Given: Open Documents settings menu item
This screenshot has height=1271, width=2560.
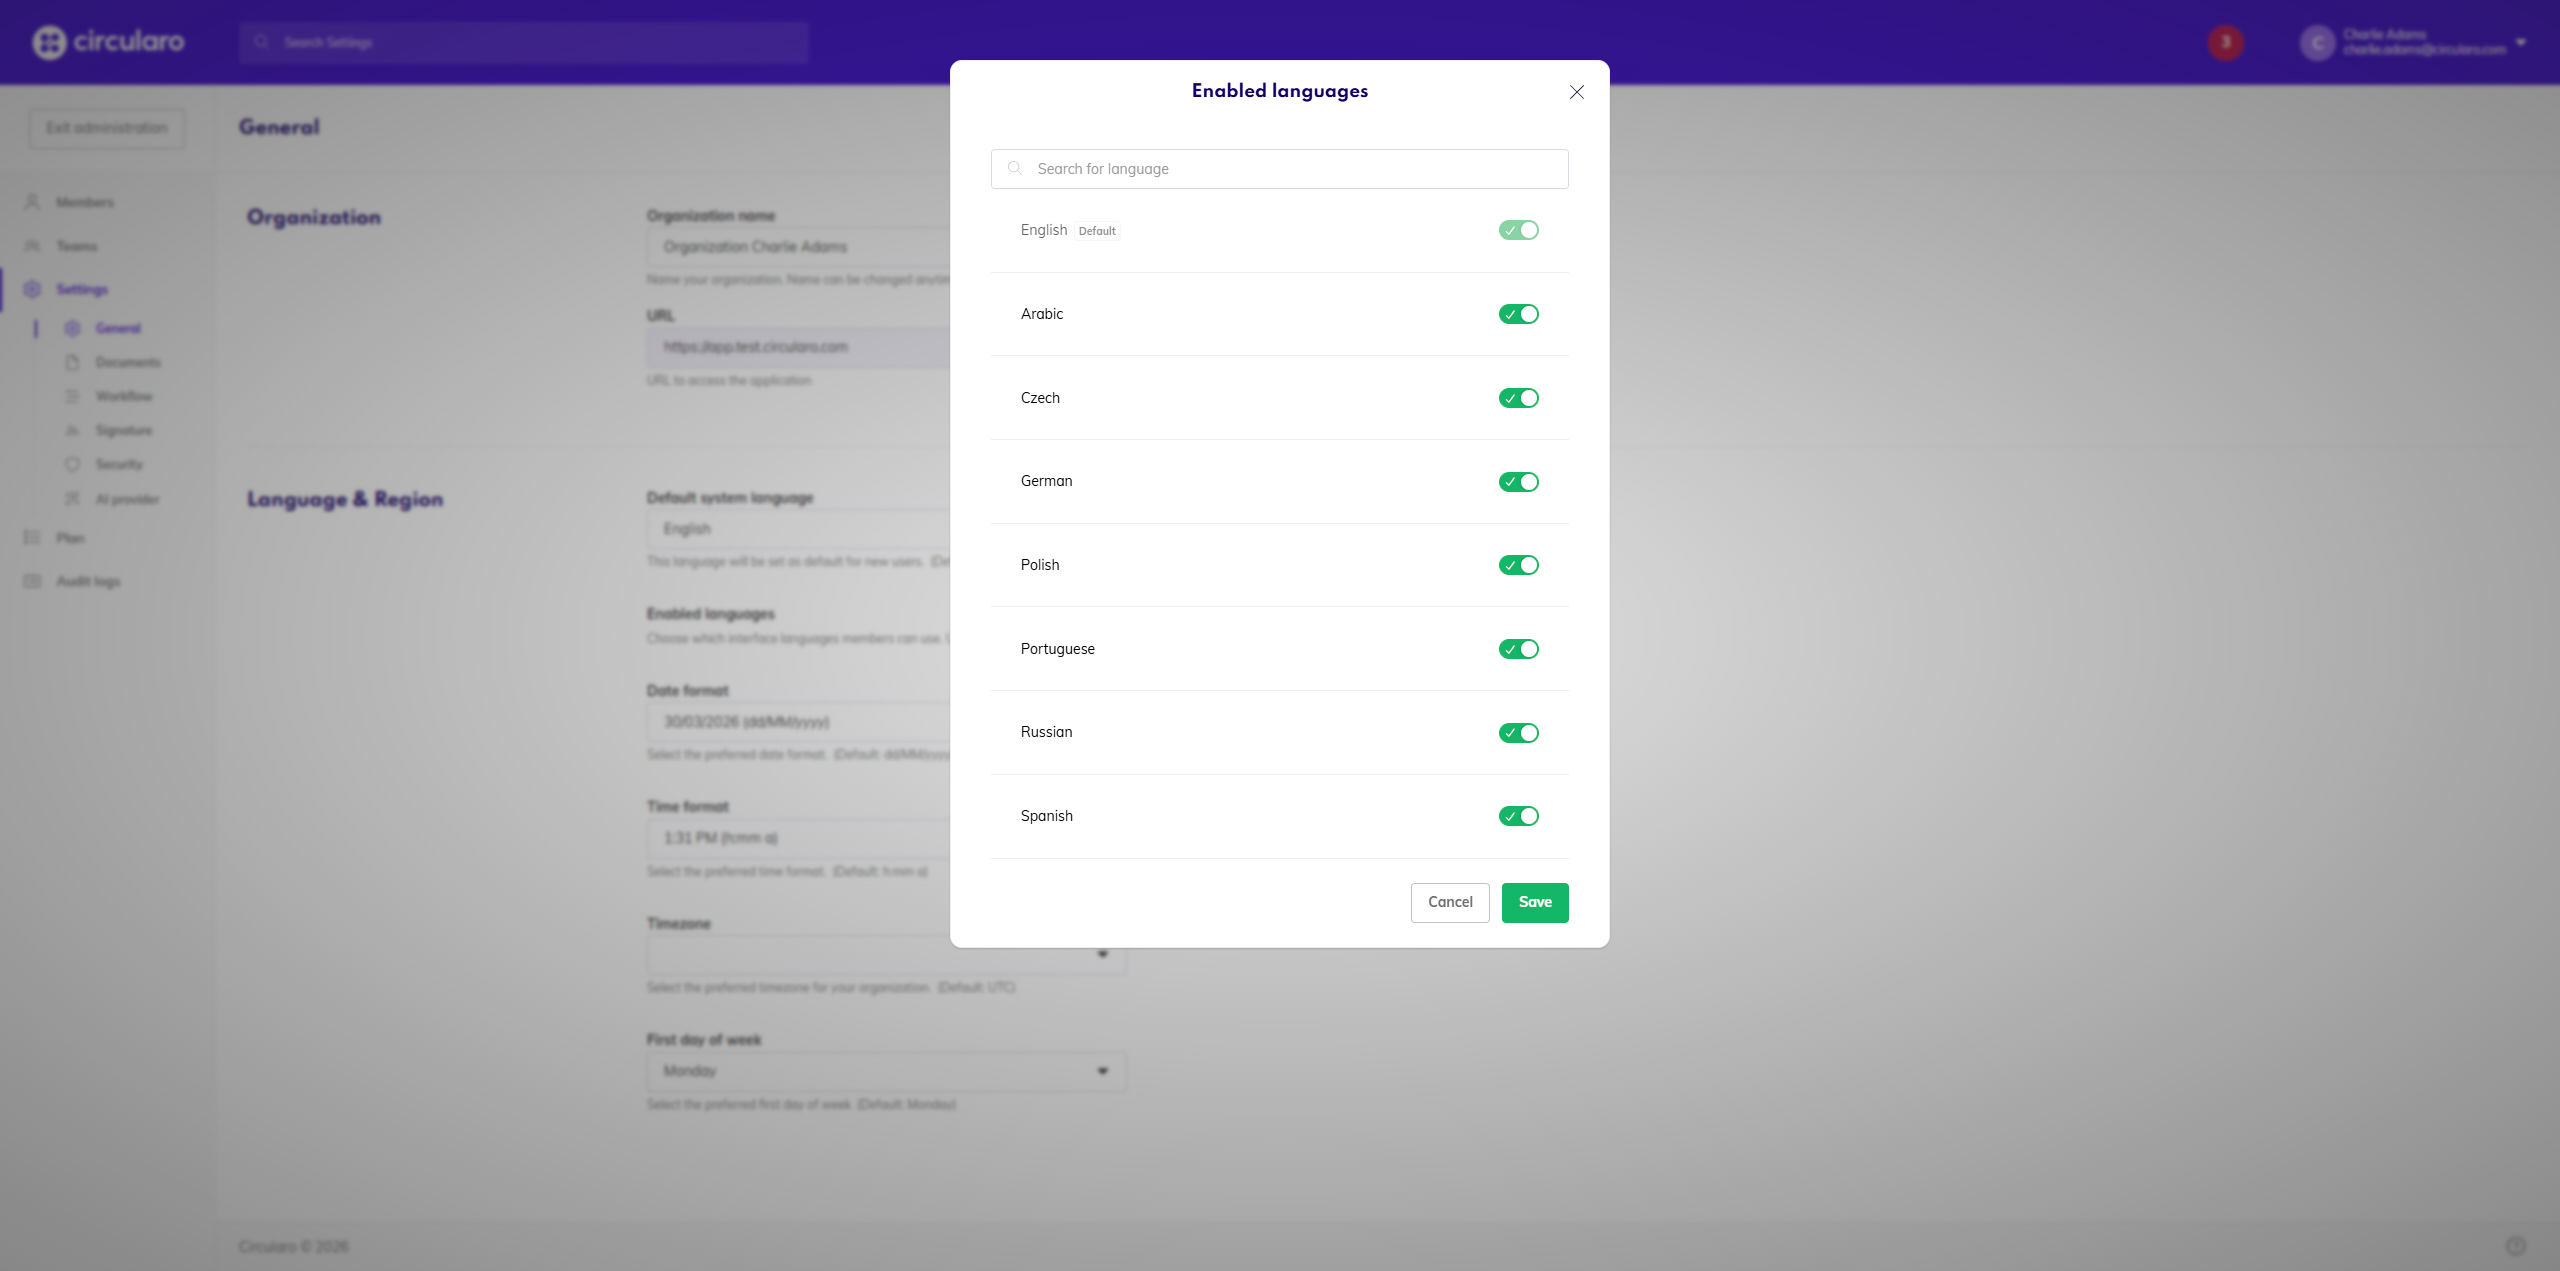Looking at the screenshot, I should tap(127, 362).
